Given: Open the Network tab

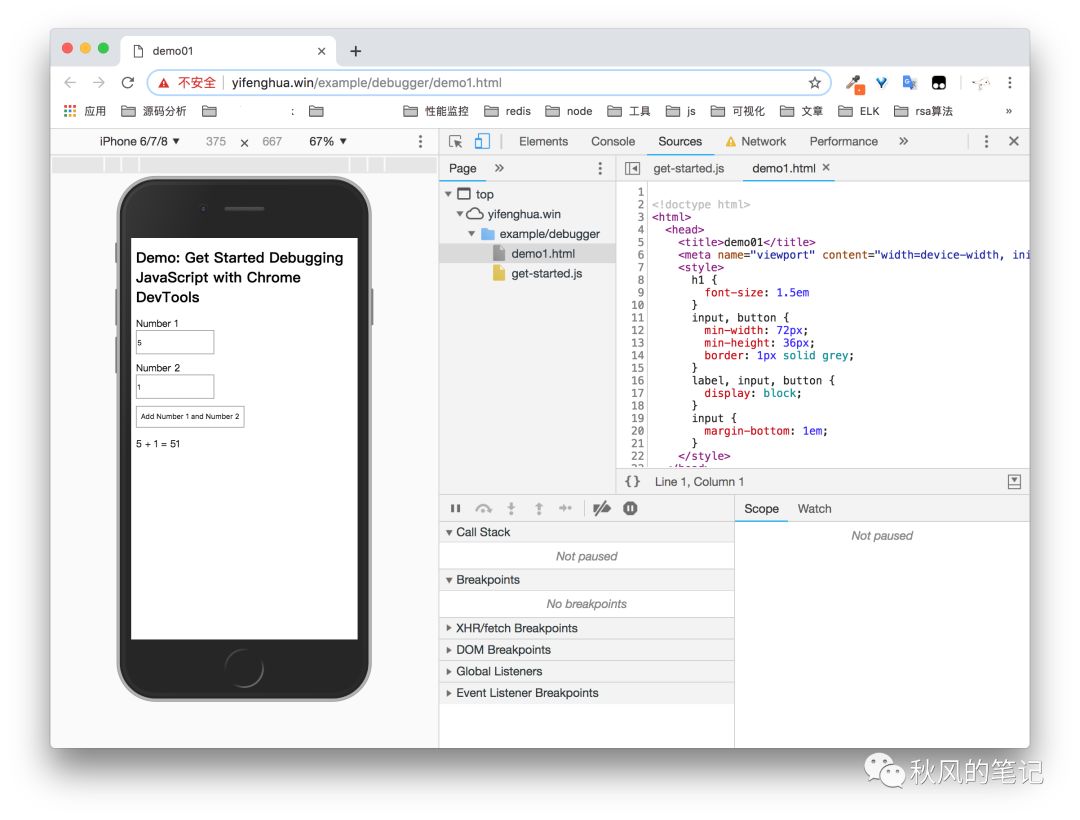Looking at the screenshot, I should 756,141.
